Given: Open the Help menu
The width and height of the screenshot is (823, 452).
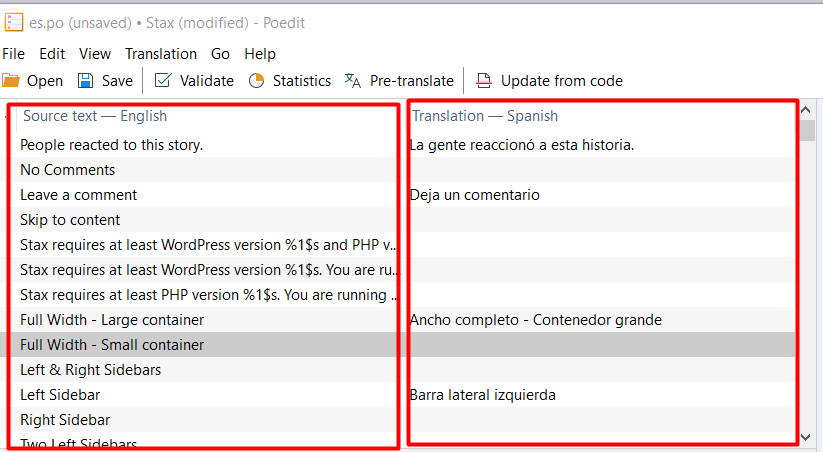Looking at the screenshot, I should pyautogui.click(x=260, y=54).
